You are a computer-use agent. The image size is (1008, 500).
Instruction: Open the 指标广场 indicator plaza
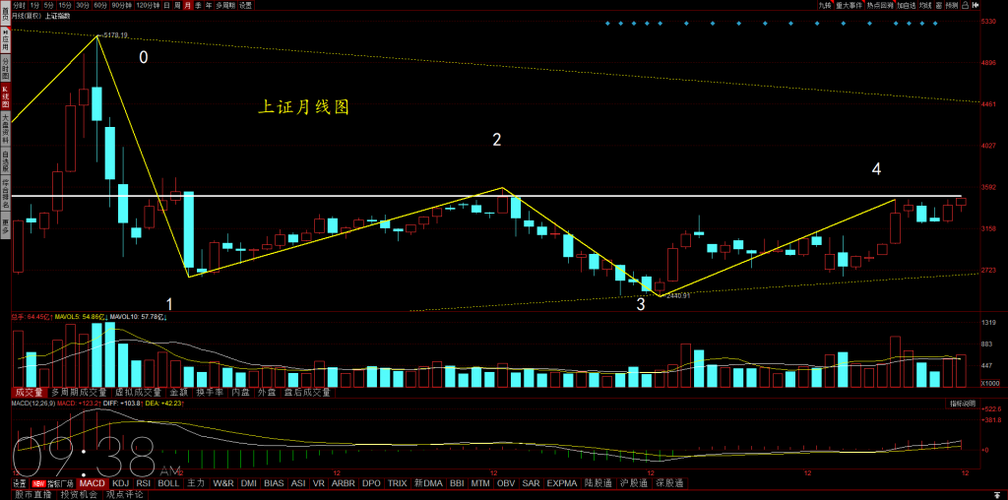(61, 483)
